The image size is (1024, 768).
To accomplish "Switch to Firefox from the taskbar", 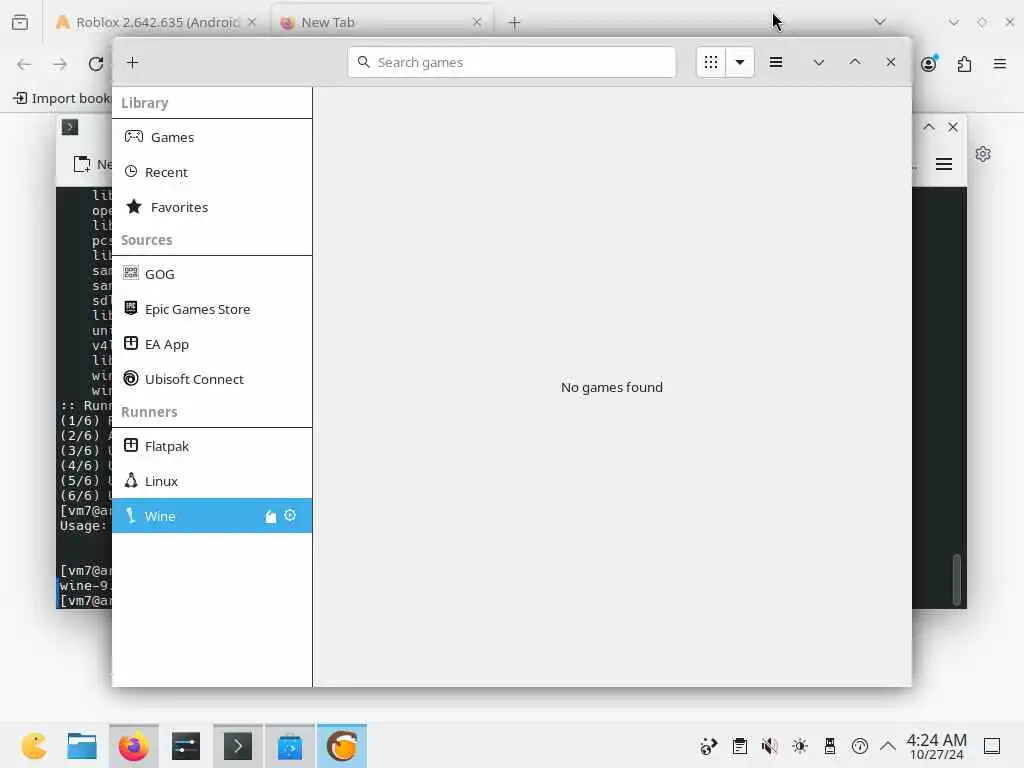I will [134, 746].
